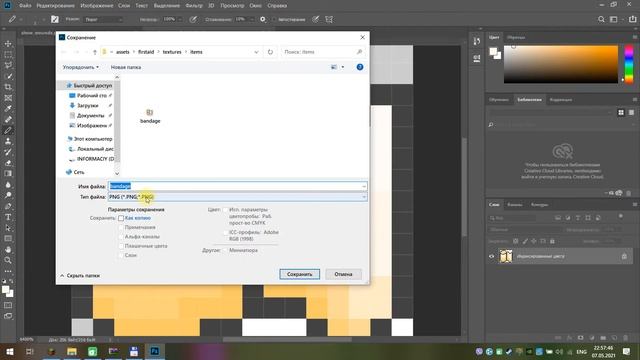Expand the address path dropdown arrow
This screenshot has height=360, width=640.
click(x=256, y=52)
